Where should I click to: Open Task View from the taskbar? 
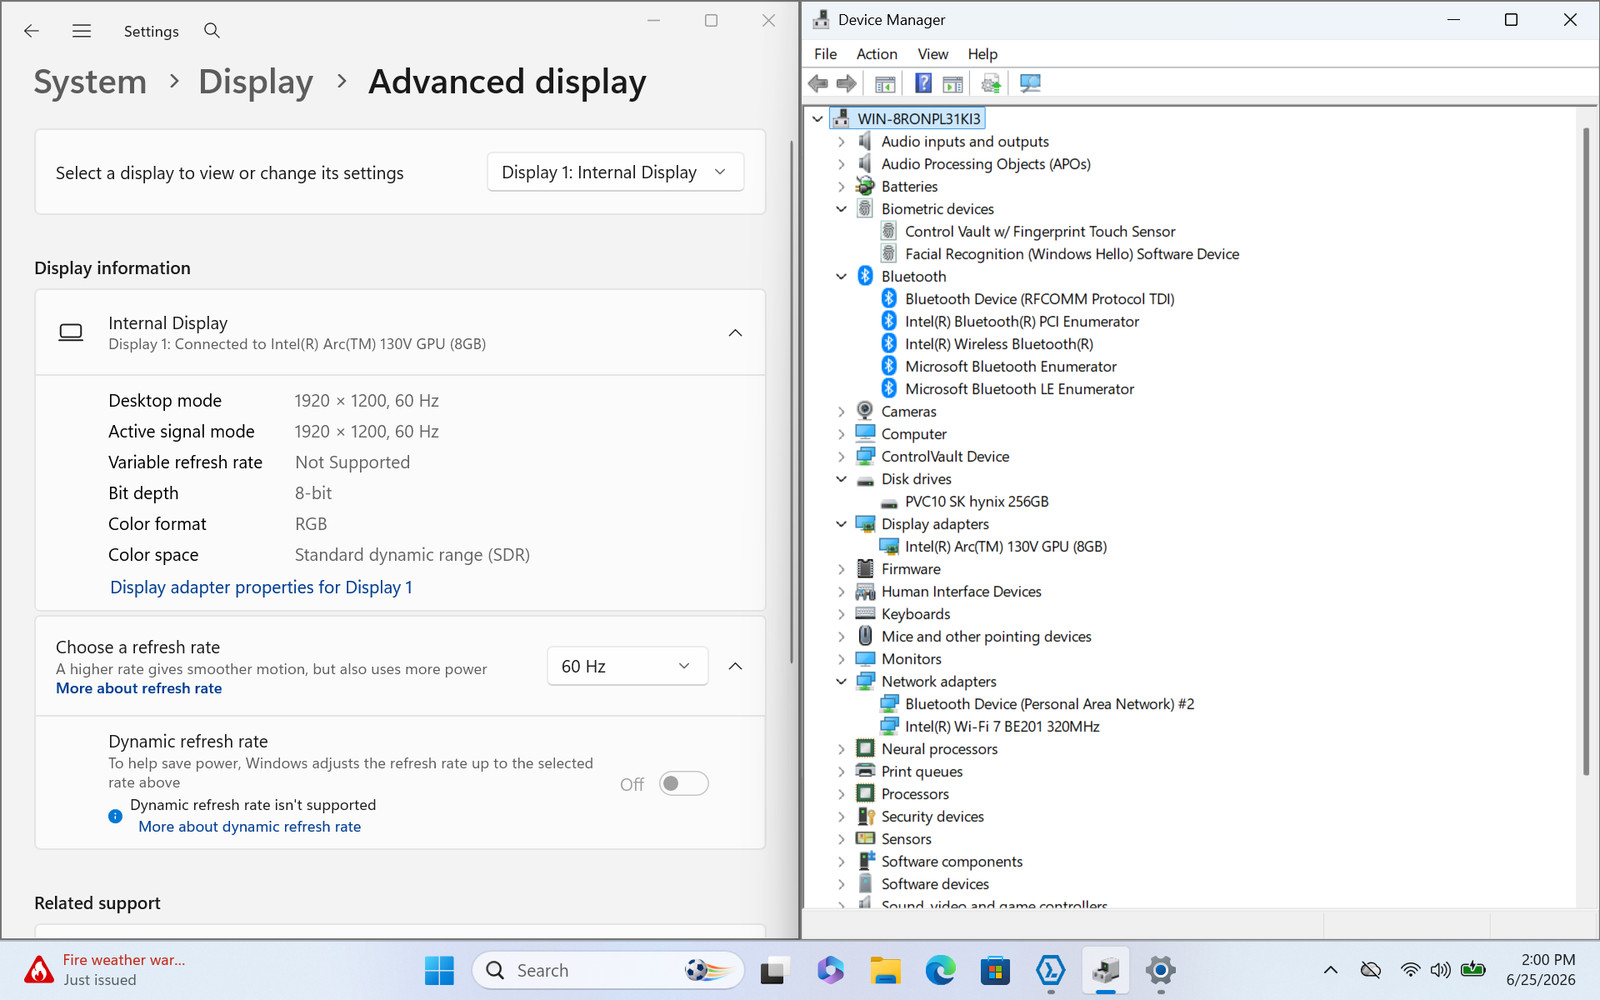tap(775, 970)
